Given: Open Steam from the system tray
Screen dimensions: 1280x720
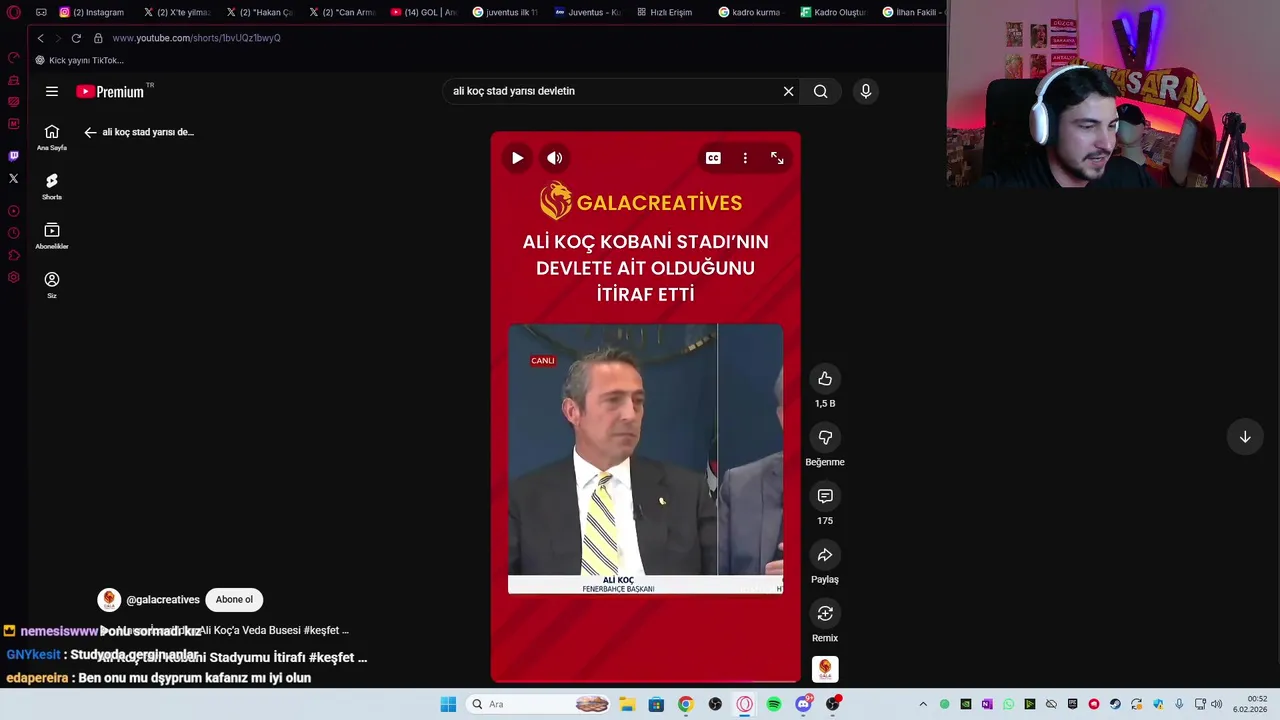Looking at the screenshot, I should point(1115,704).
